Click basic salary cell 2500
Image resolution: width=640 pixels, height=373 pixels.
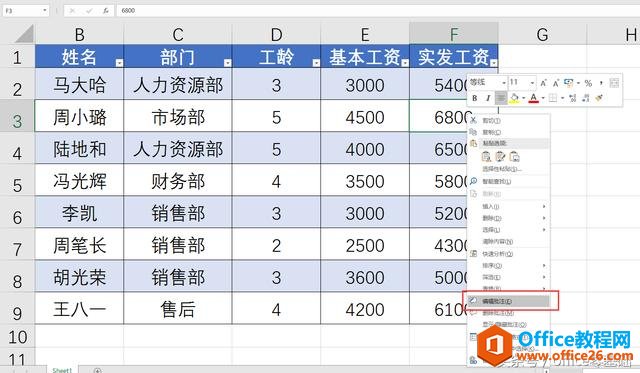pyautogui.click(x=365, y=245)
